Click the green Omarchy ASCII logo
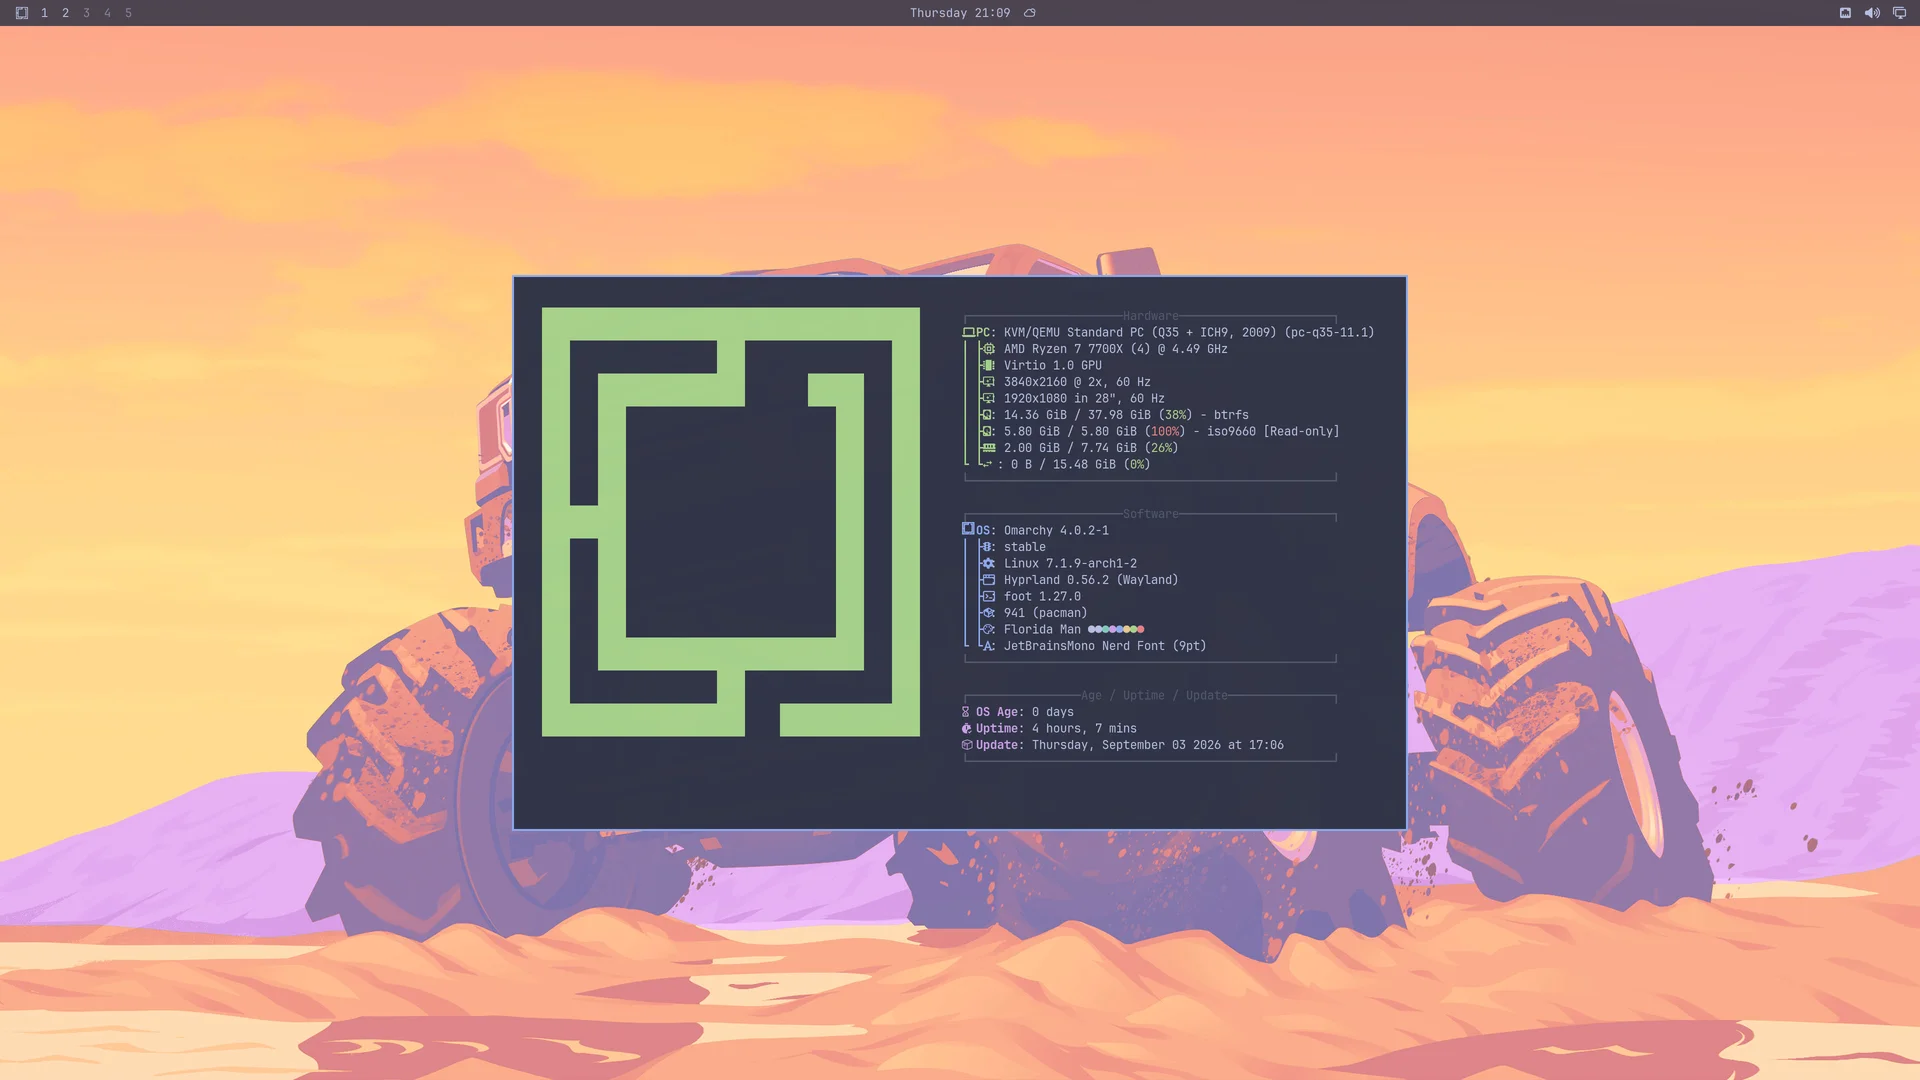Viewport: 1920px width, 1080px height. (730, 522)
